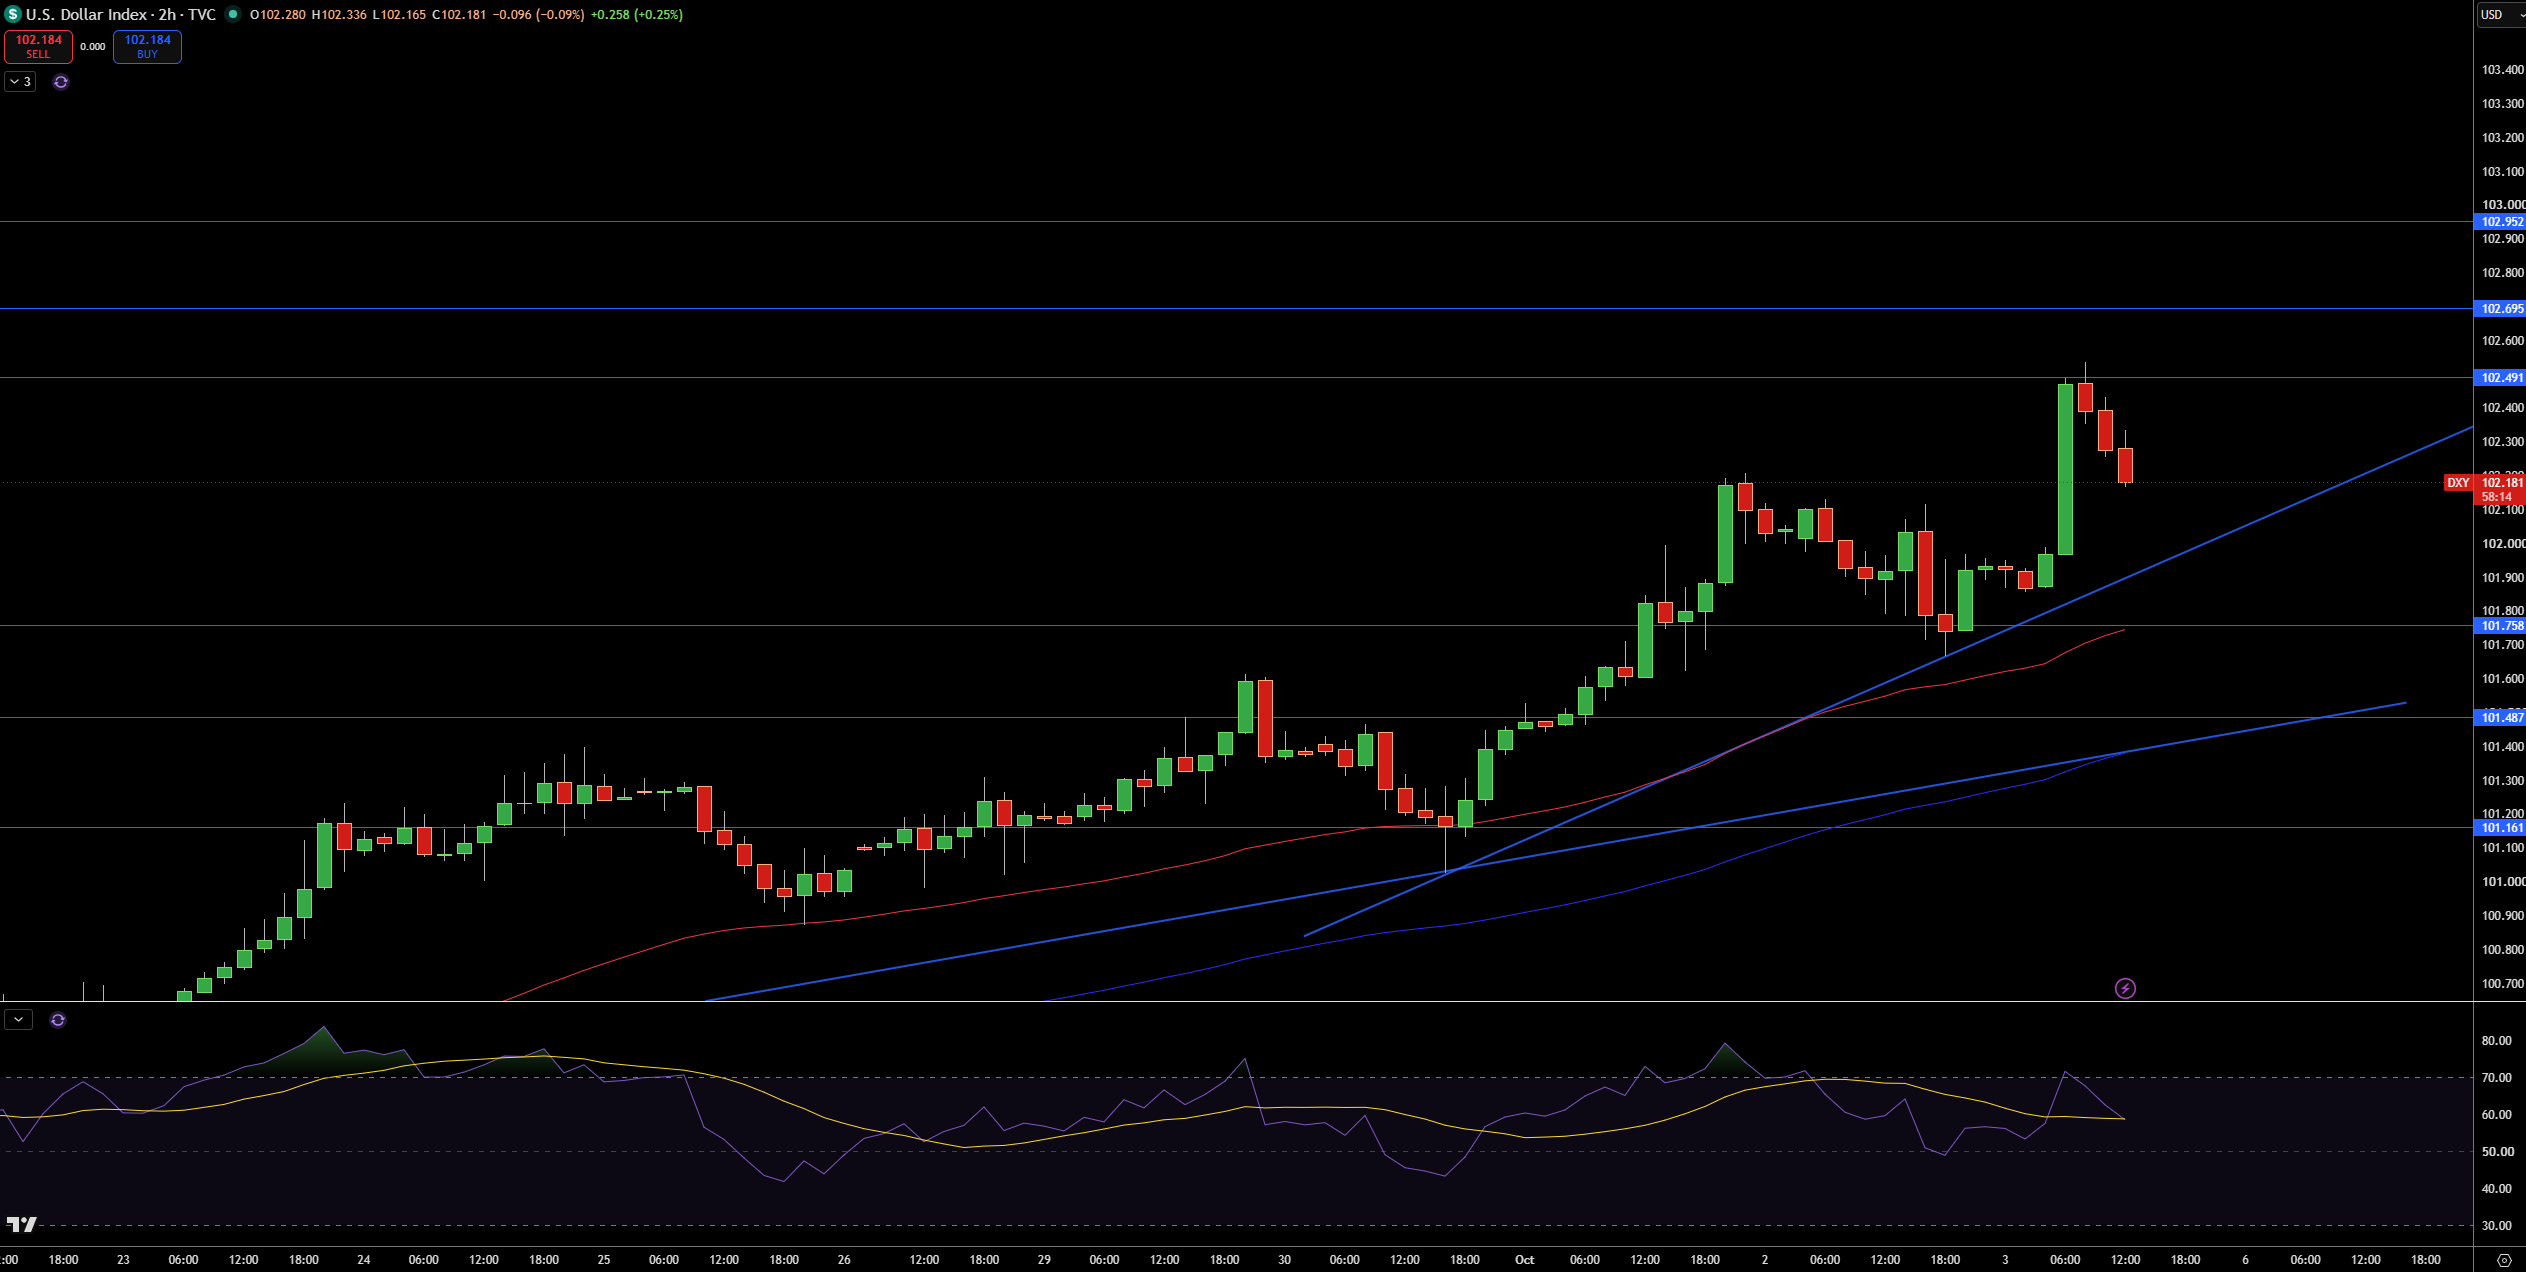
Task: Click the 30.00 RSI scale label
Action: (2497, 1226)
